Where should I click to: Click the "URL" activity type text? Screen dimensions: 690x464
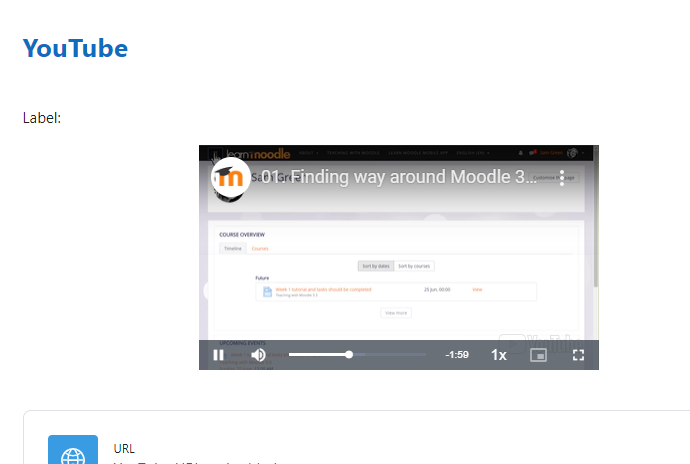pyautogui.click(x=124, y=449)
